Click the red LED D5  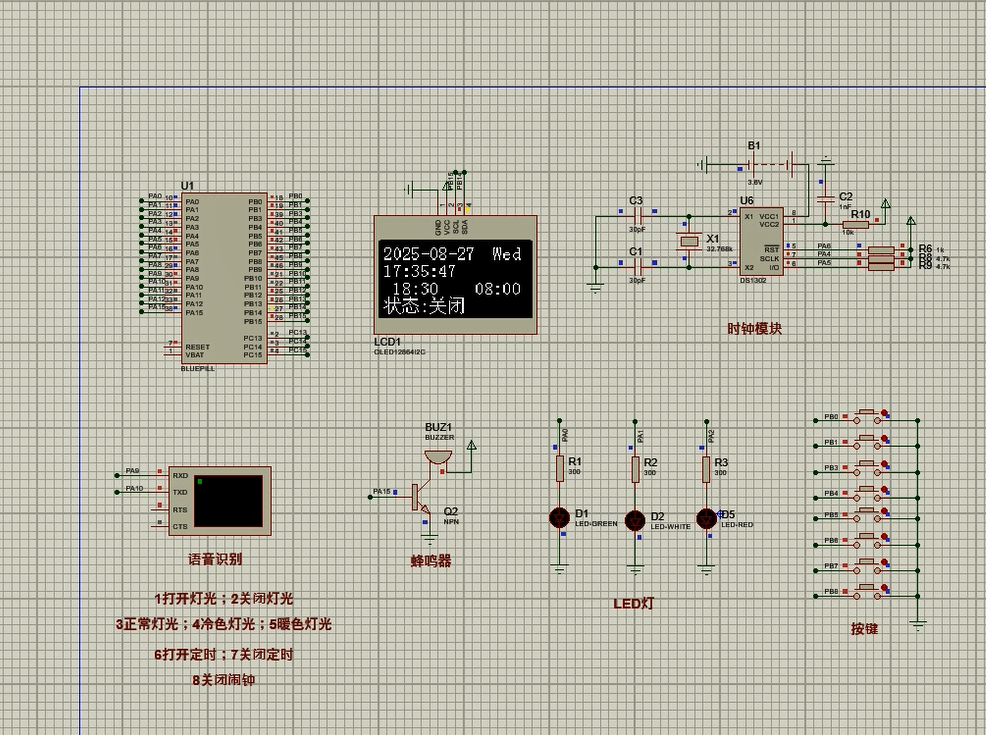click(707, 518)
